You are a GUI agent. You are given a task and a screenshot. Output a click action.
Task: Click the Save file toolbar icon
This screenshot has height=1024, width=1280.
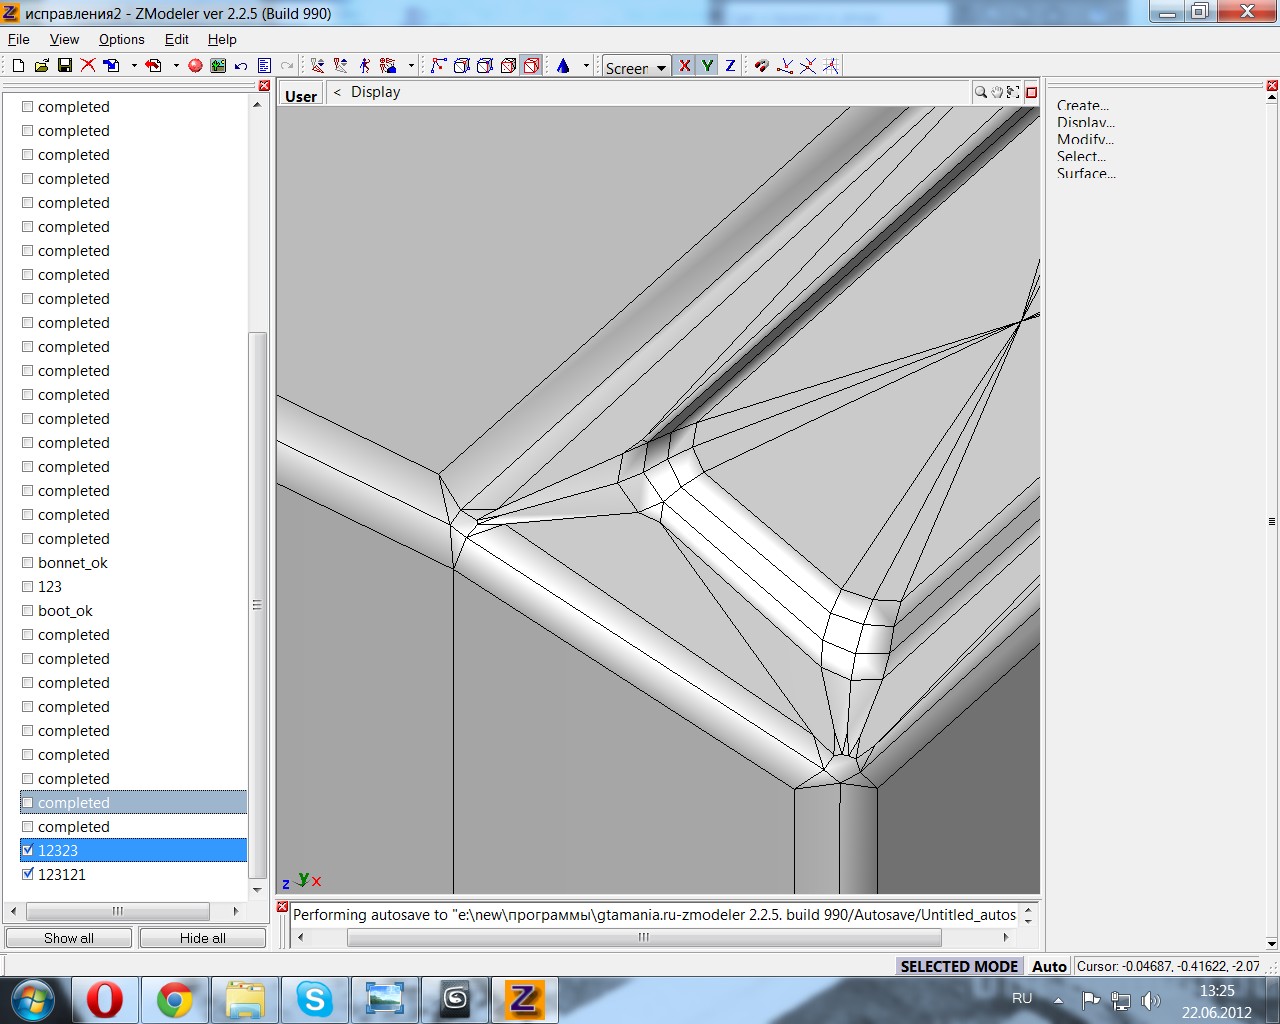tap(64, 66)
